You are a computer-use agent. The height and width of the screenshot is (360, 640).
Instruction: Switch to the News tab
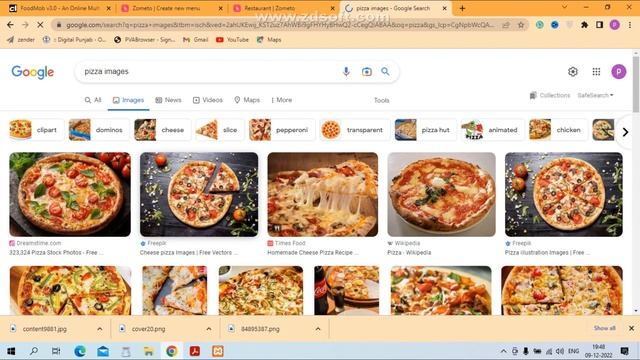click(168, 100)
